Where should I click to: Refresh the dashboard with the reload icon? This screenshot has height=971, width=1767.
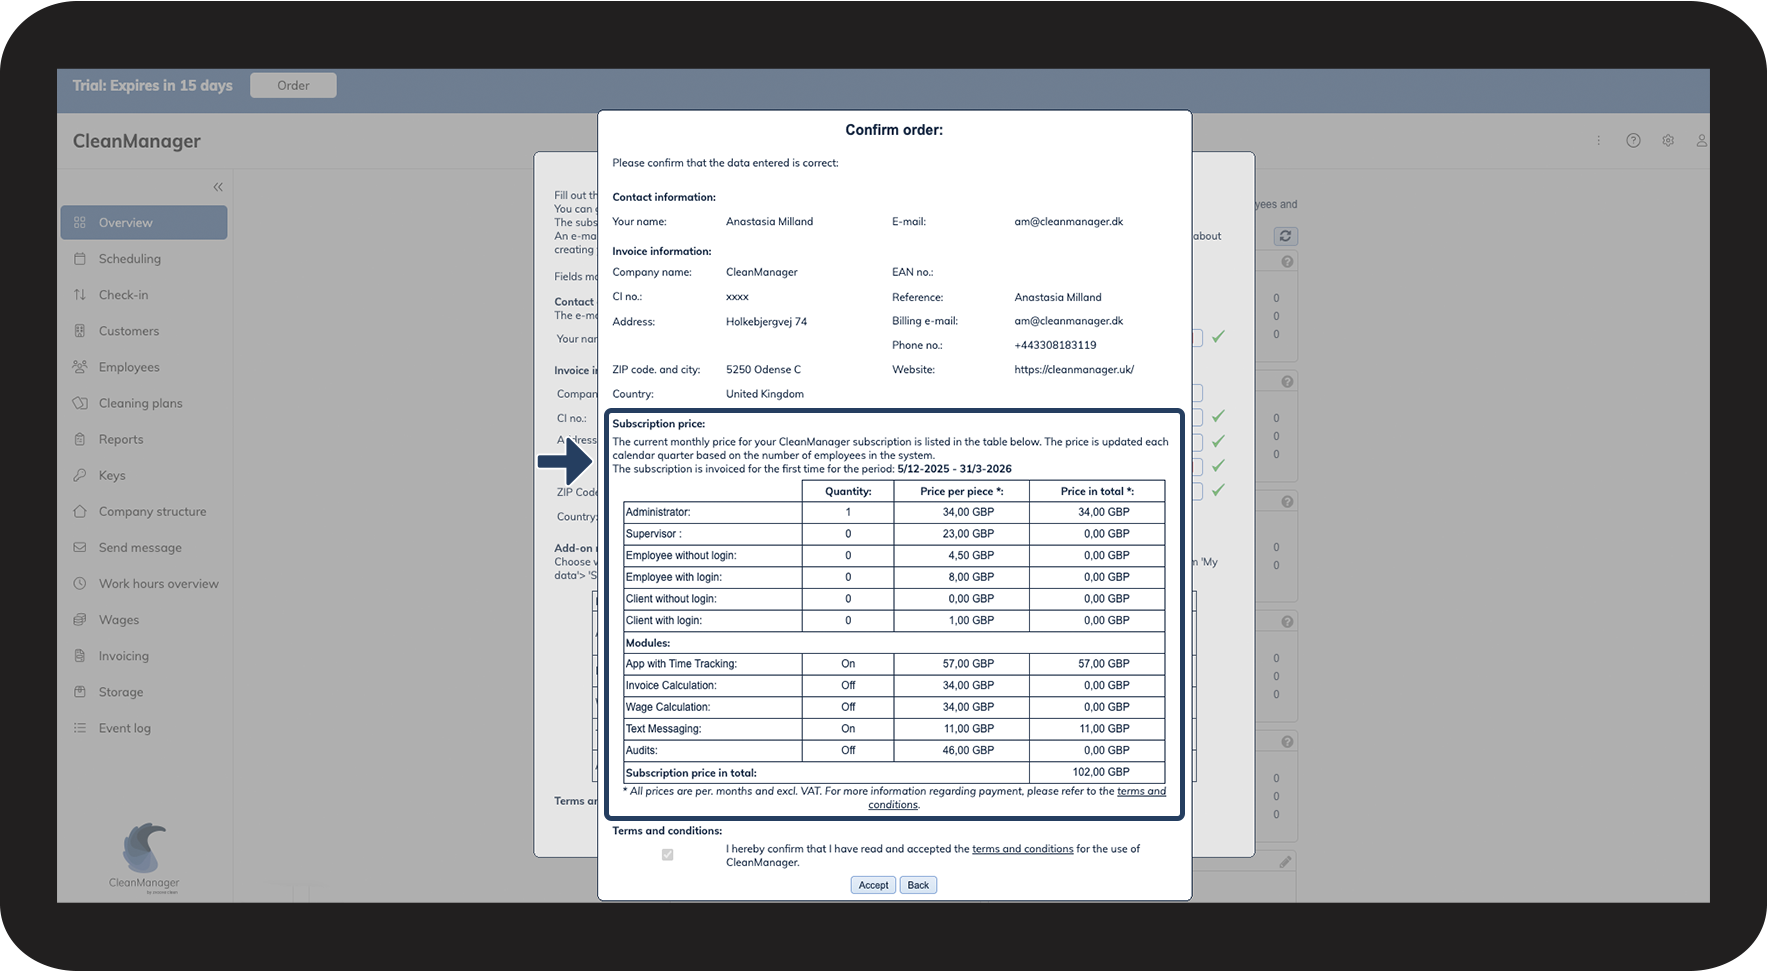pyautogui.click(x=1285, y=236)
